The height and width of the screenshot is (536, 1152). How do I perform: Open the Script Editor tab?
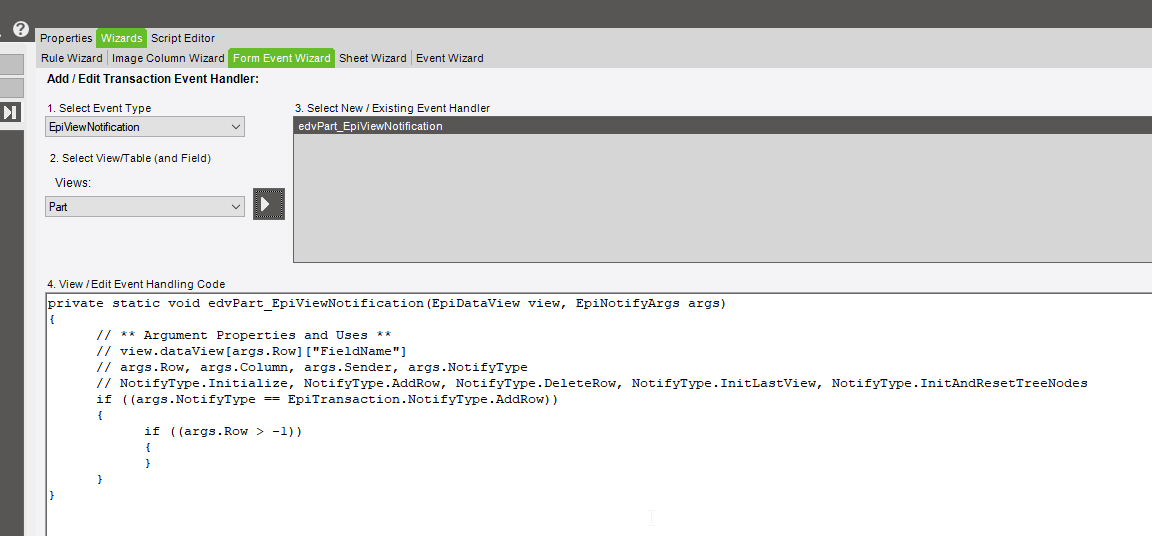click(x=183, y=38)
